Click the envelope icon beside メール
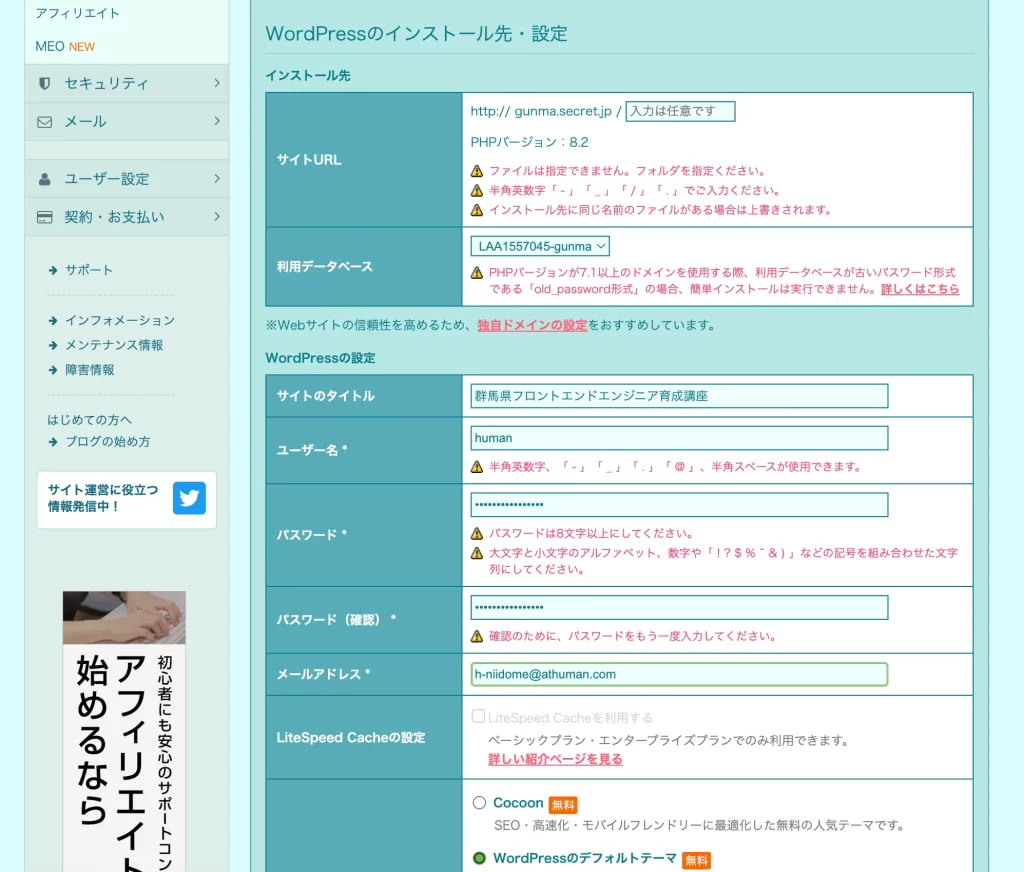 [44, 122]
